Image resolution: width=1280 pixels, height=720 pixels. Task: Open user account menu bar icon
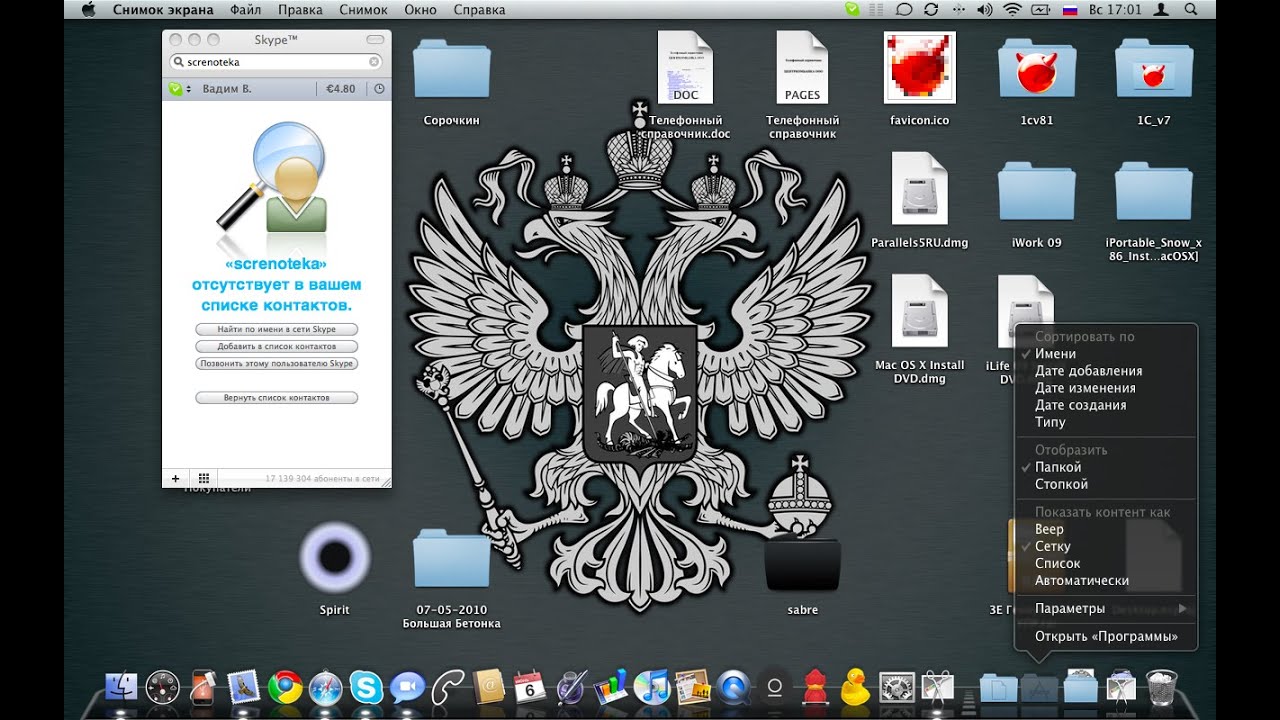[x=1161, y=9]
